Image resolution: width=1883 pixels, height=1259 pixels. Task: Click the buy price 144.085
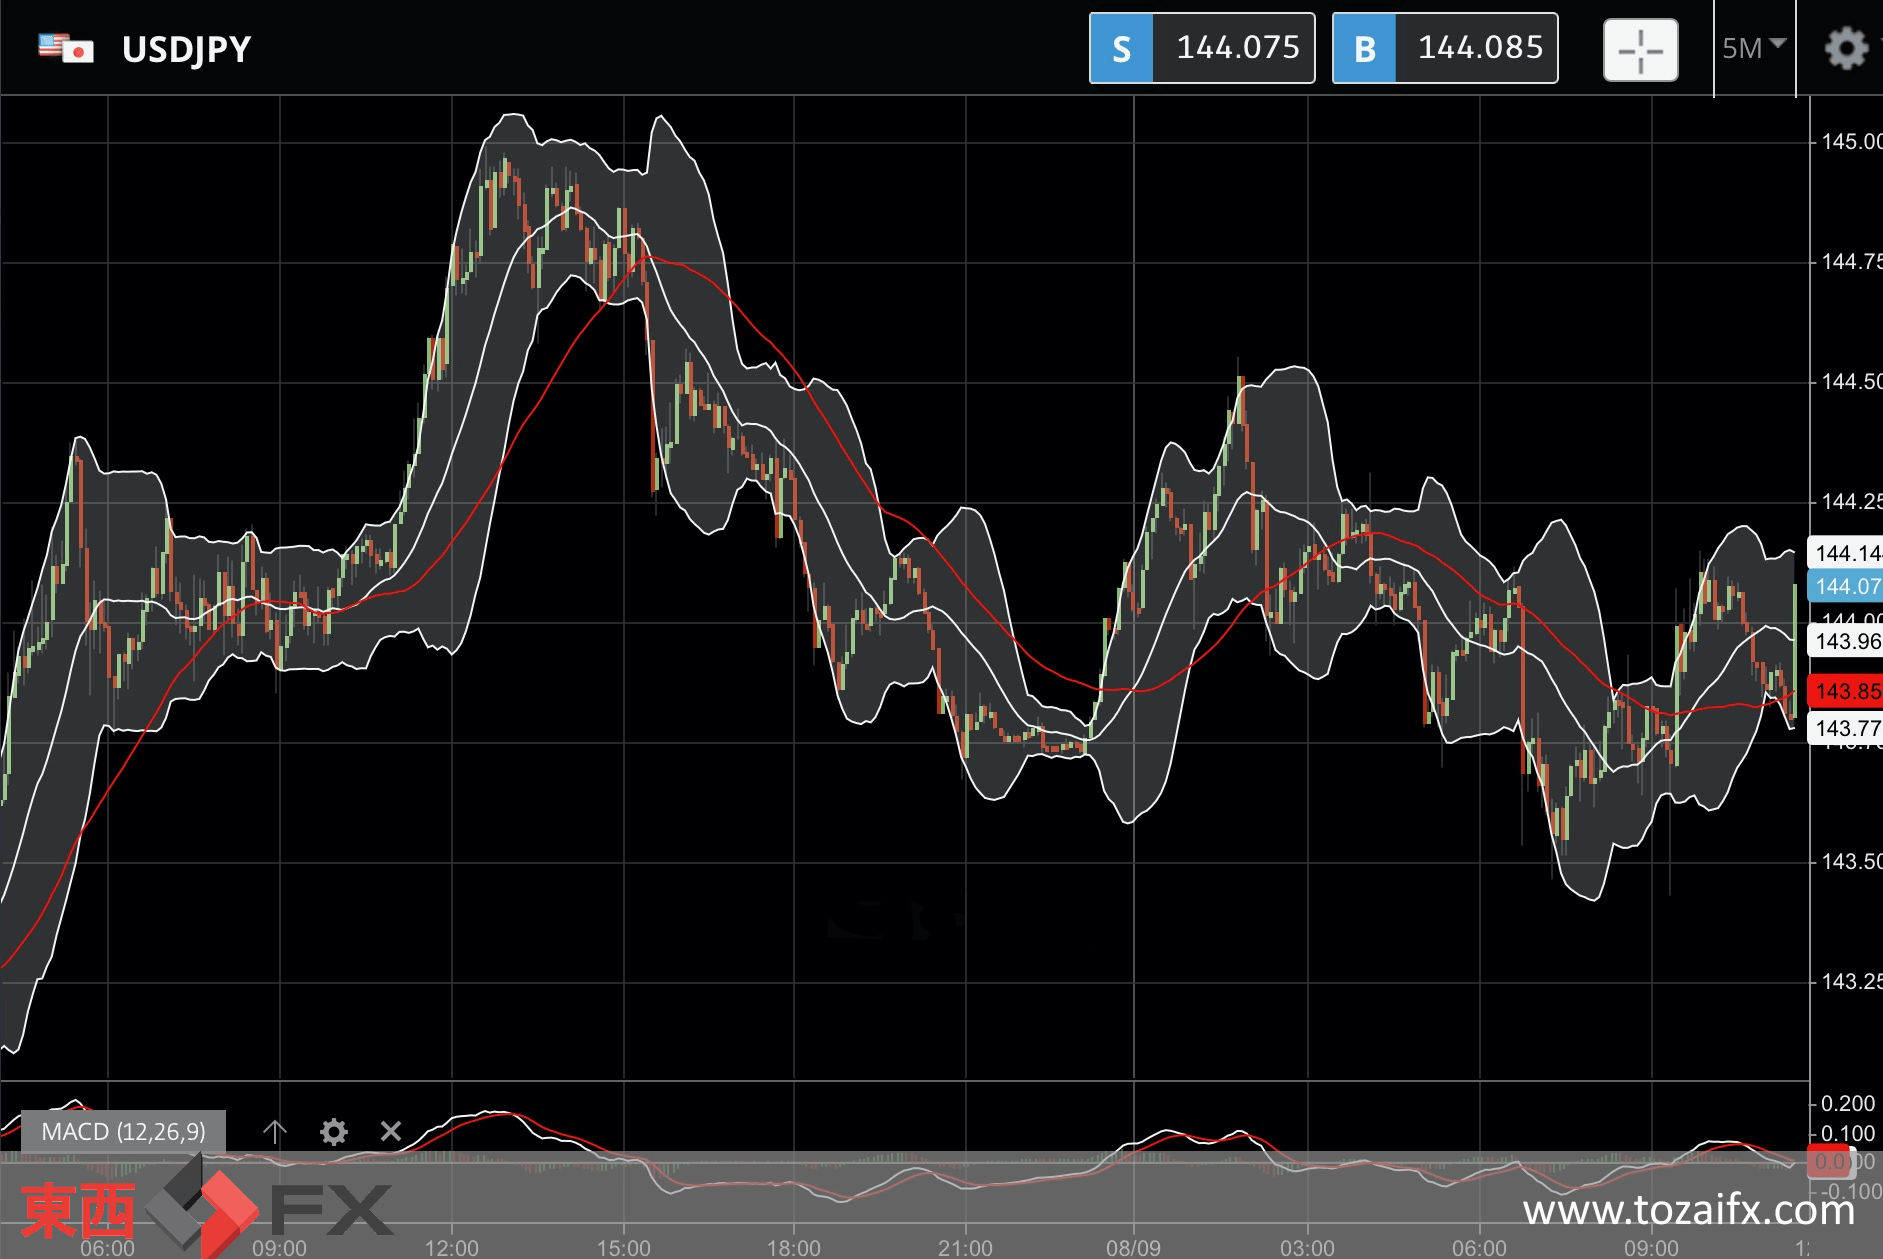coord(1480,47)
